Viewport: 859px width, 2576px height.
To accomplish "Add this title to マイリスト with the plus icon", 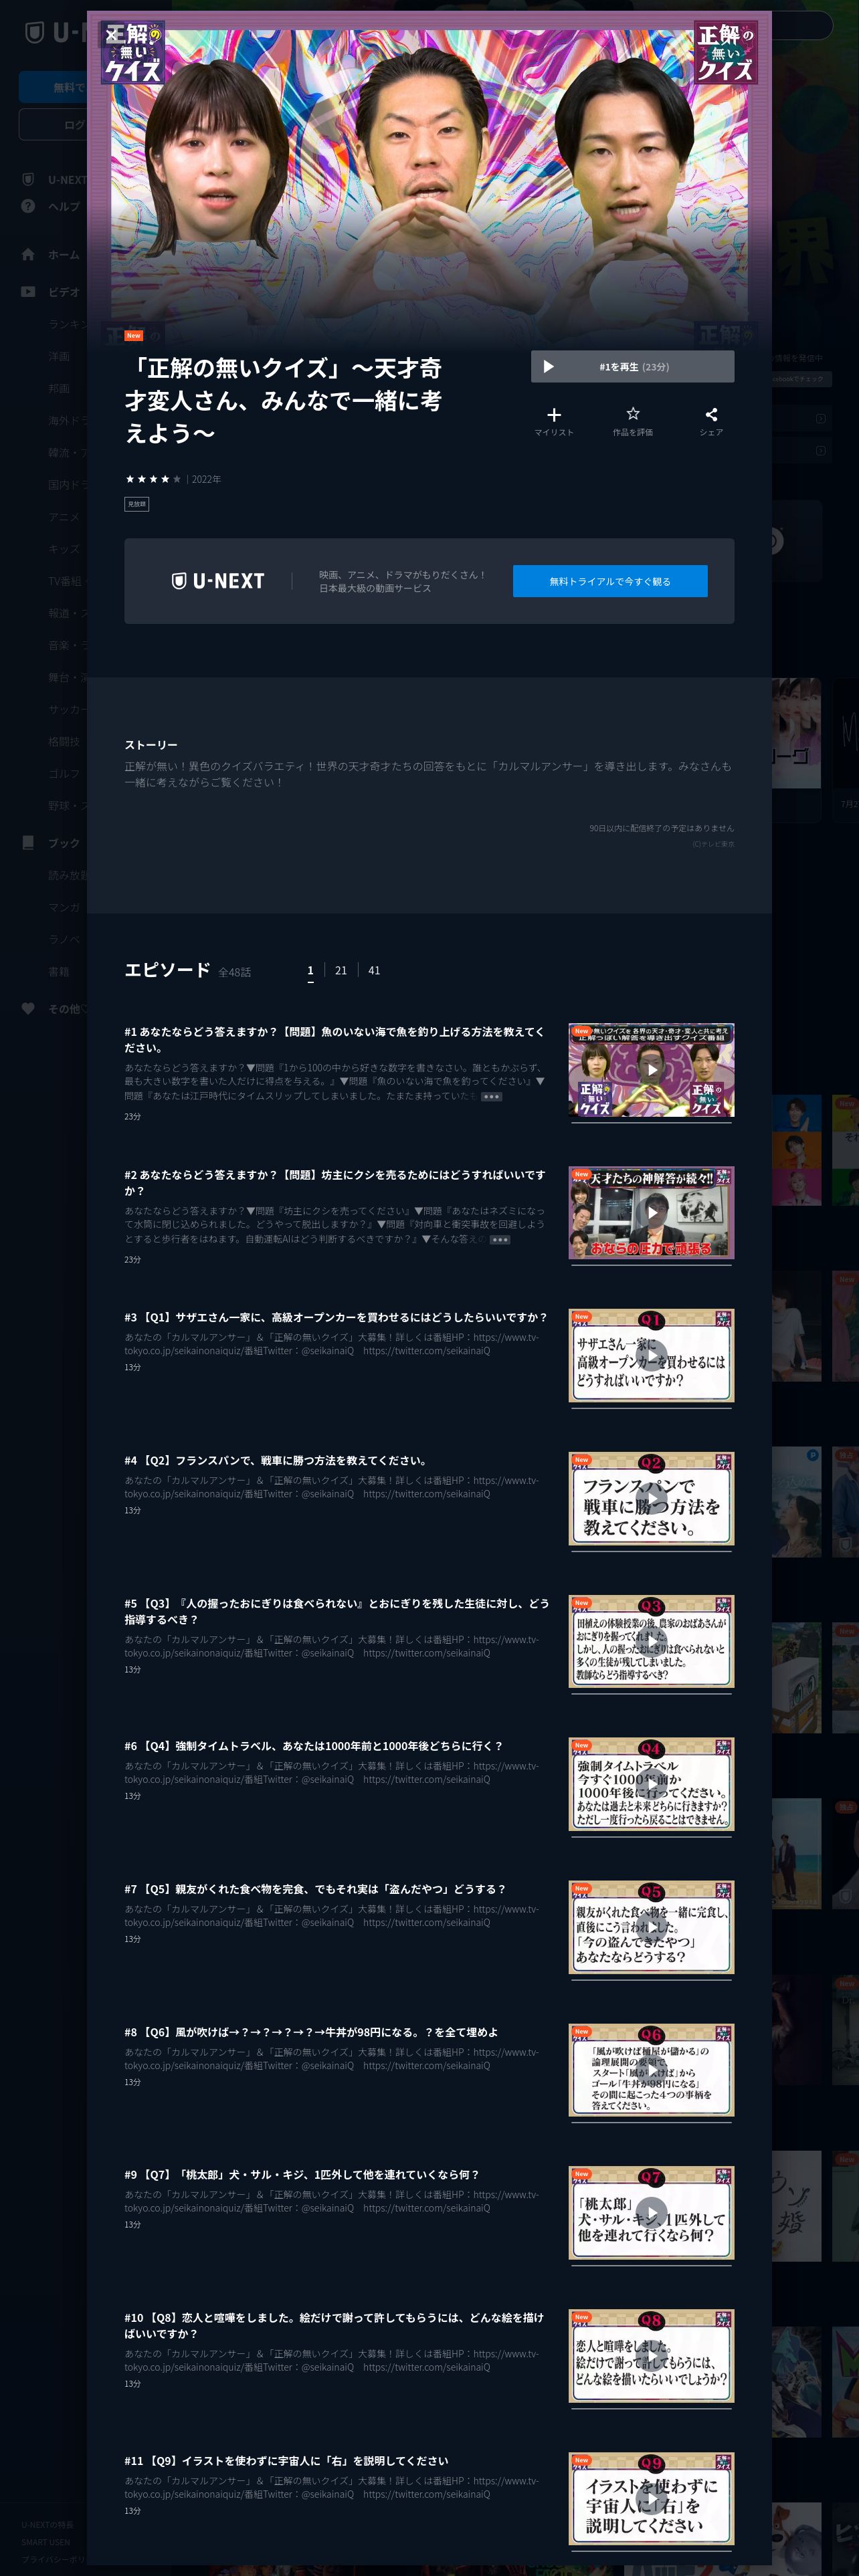I will click(553, 414).
